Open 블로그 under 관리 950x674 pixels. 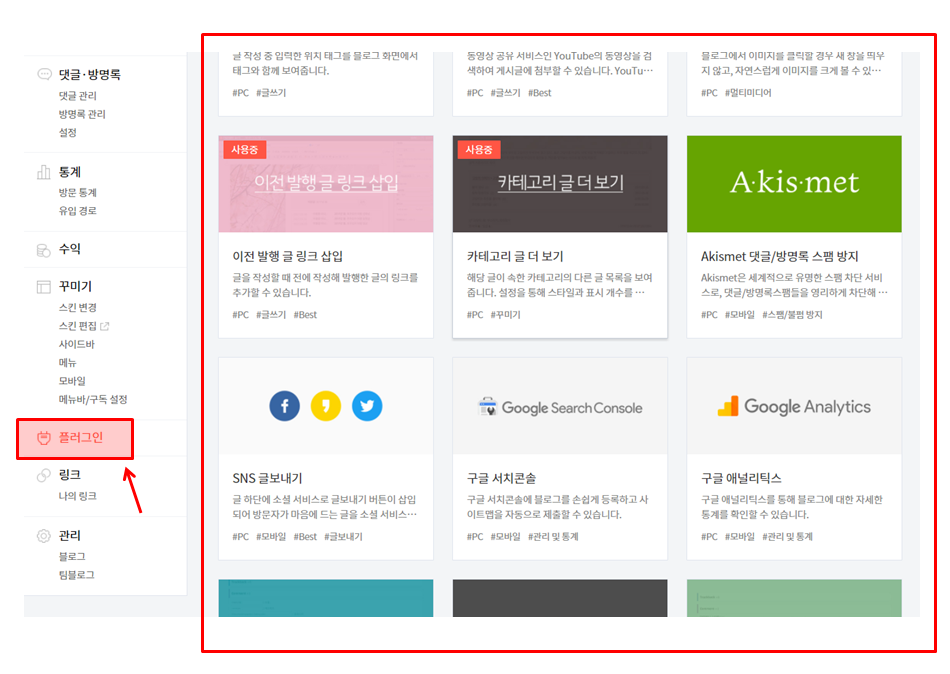pos(72,556)
